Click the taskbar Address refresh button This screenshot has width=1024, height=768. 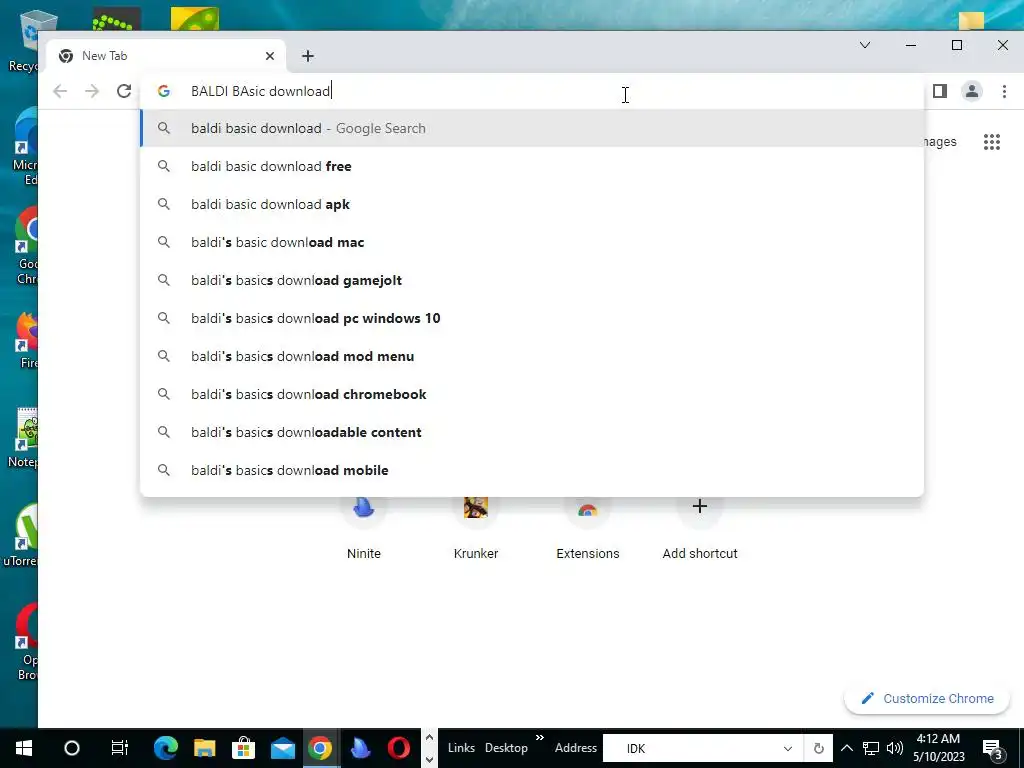click(x=818, y=749)
